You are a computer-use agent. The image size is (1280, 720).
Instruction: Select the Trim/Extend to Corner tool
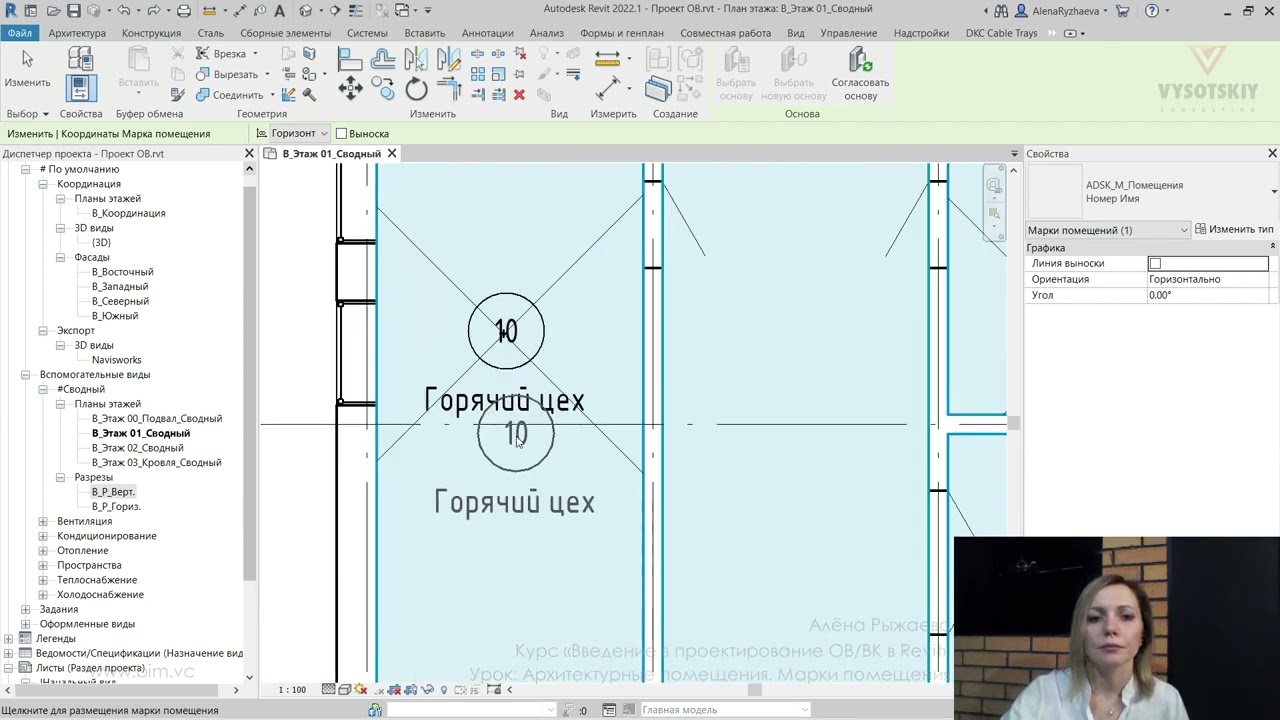click(449, 90)
